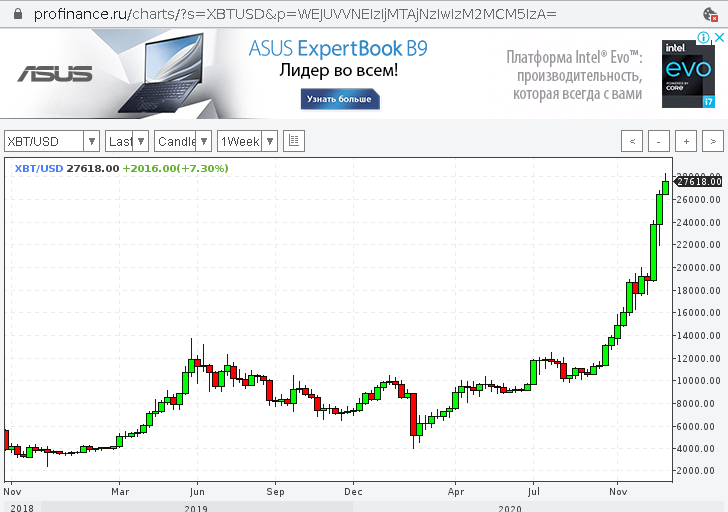Click the lock icon in address bar
728x512 pixels.
pos(15,14)
